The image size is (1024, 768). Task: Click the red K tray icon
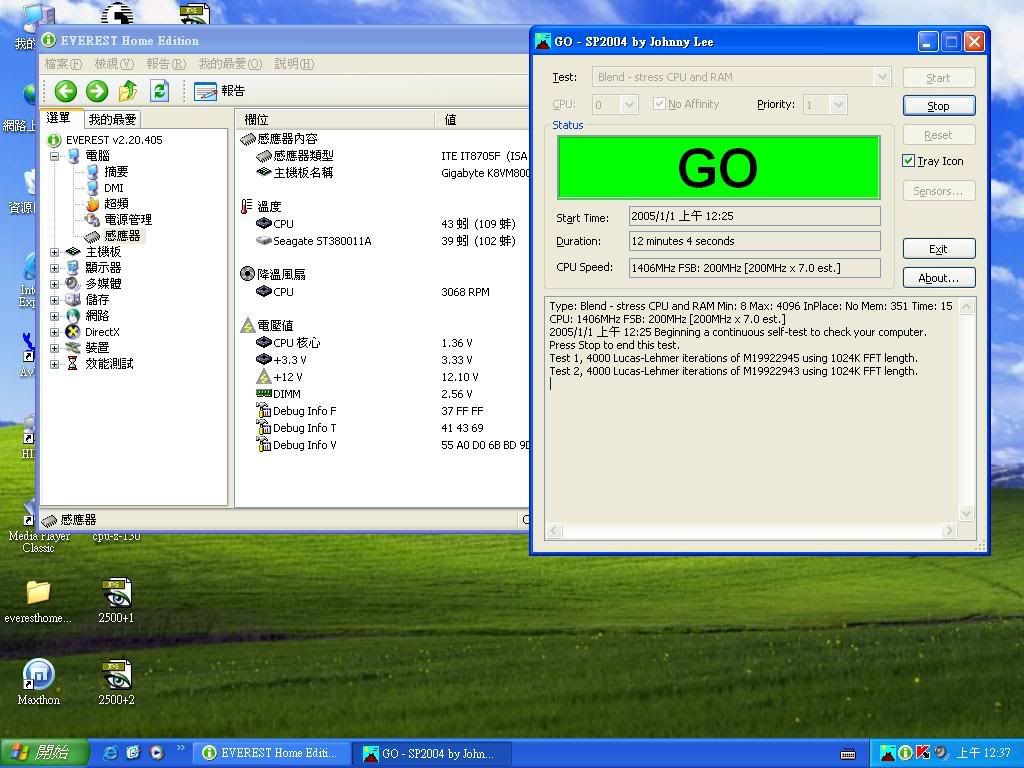(x=922, y=753)
